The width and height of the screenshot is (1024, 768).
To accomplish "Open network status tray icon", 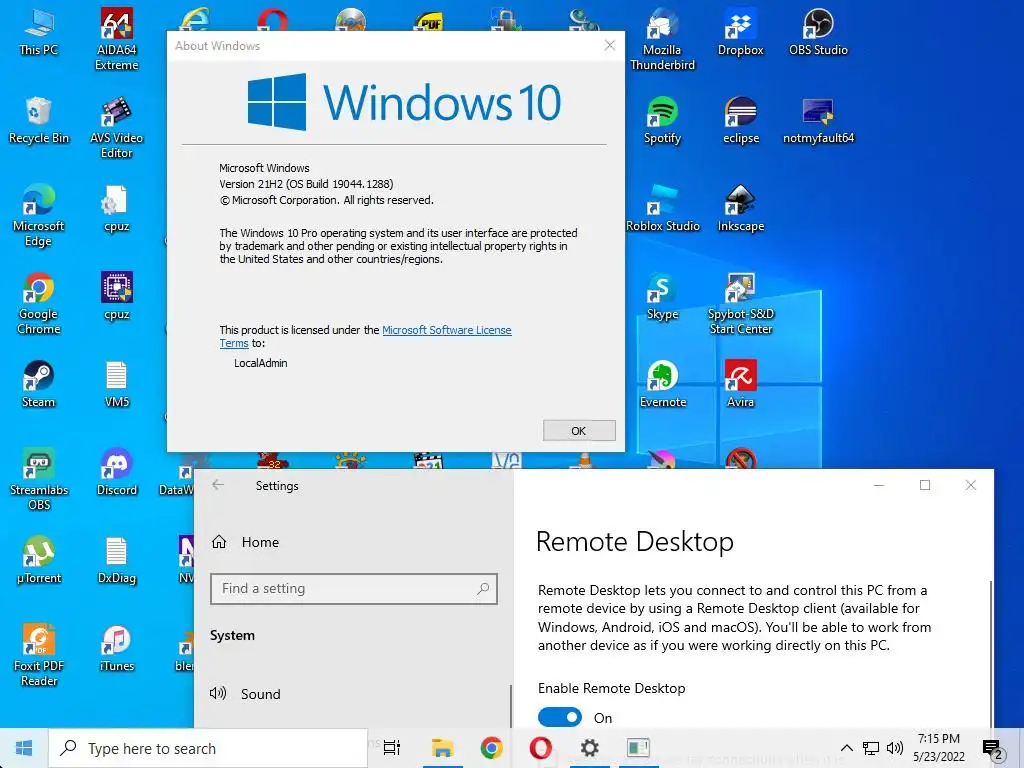I will click(871, 748).
